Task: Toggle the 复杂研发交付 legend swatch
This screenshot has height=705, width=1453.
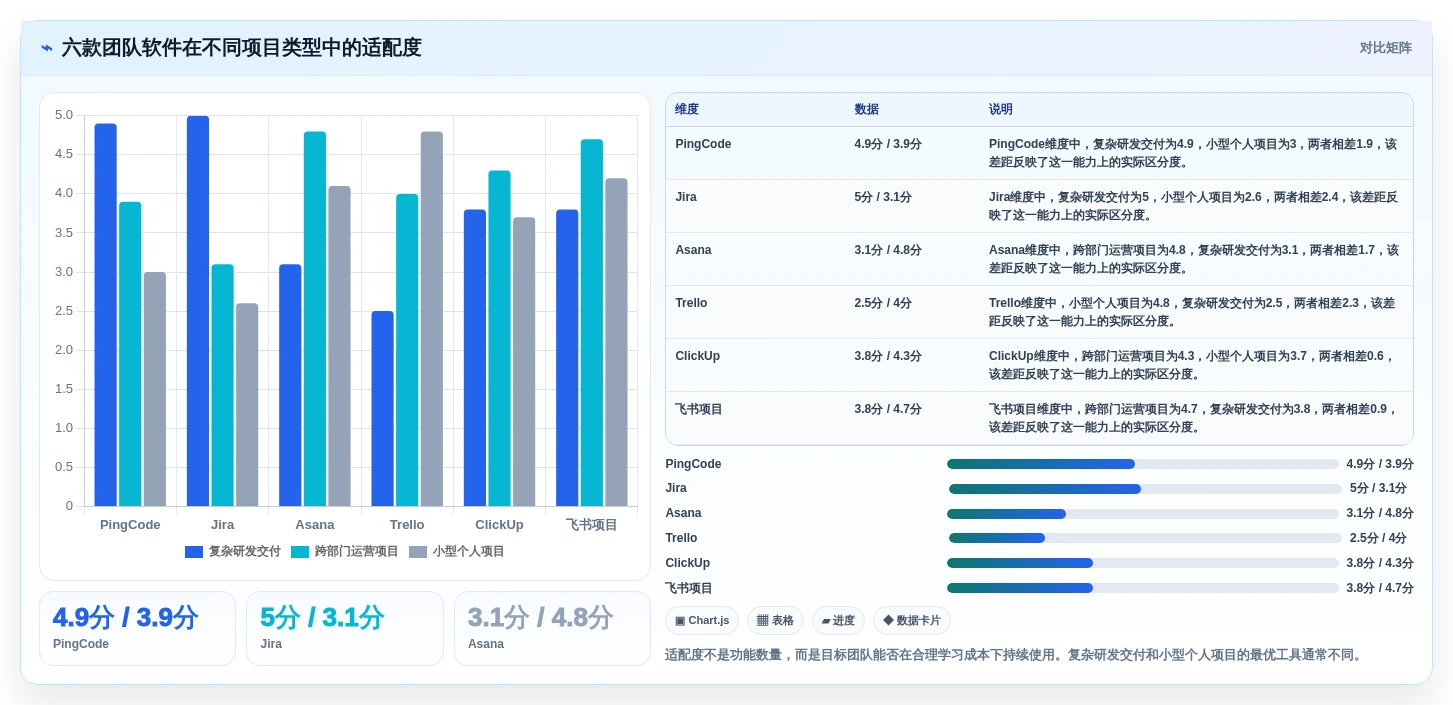Action: coord(194,552)
